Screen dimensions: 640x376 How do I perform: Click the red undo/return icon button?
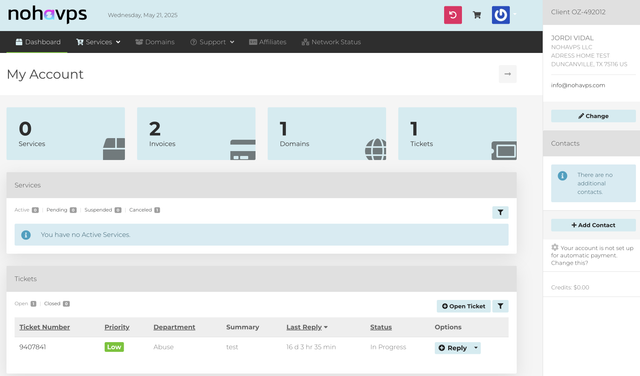[x=453, y=15]
